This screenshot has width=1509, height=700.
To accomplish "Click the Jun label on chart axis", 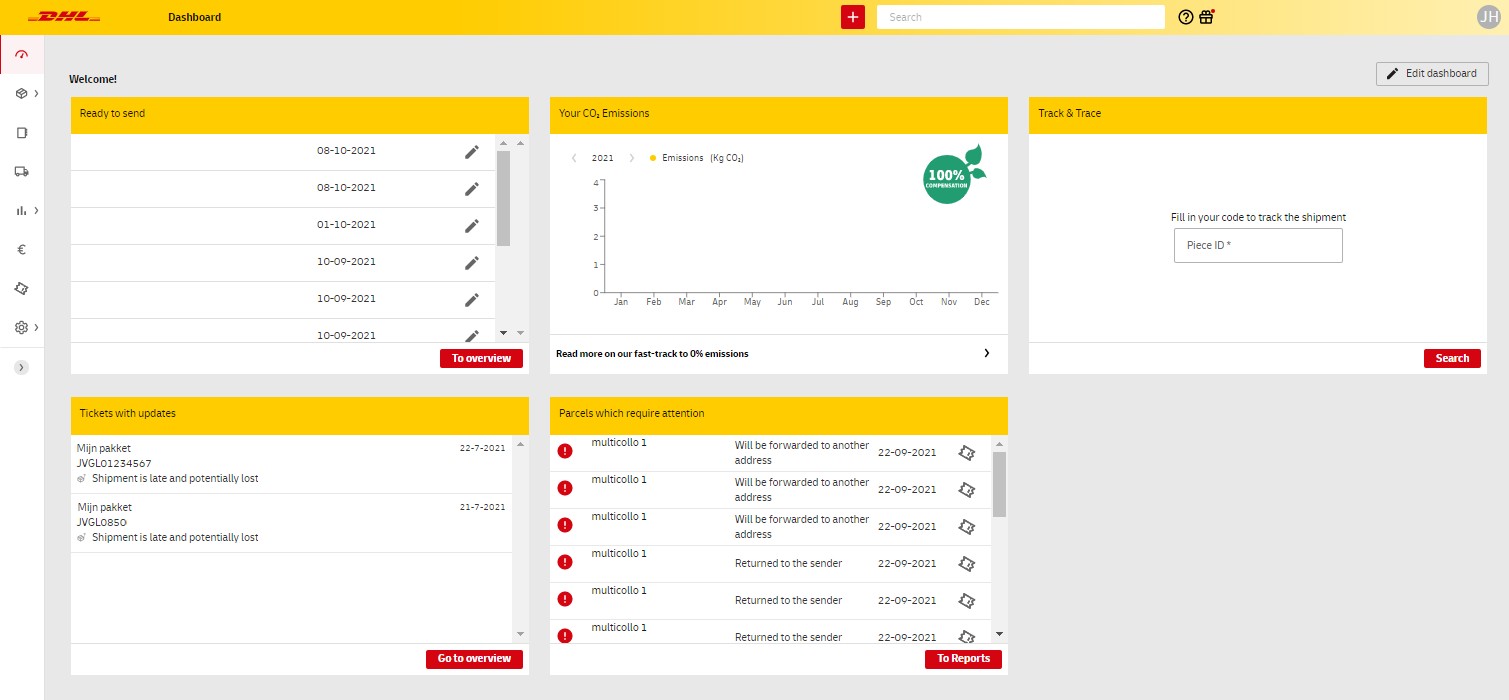I will [785, 302].
